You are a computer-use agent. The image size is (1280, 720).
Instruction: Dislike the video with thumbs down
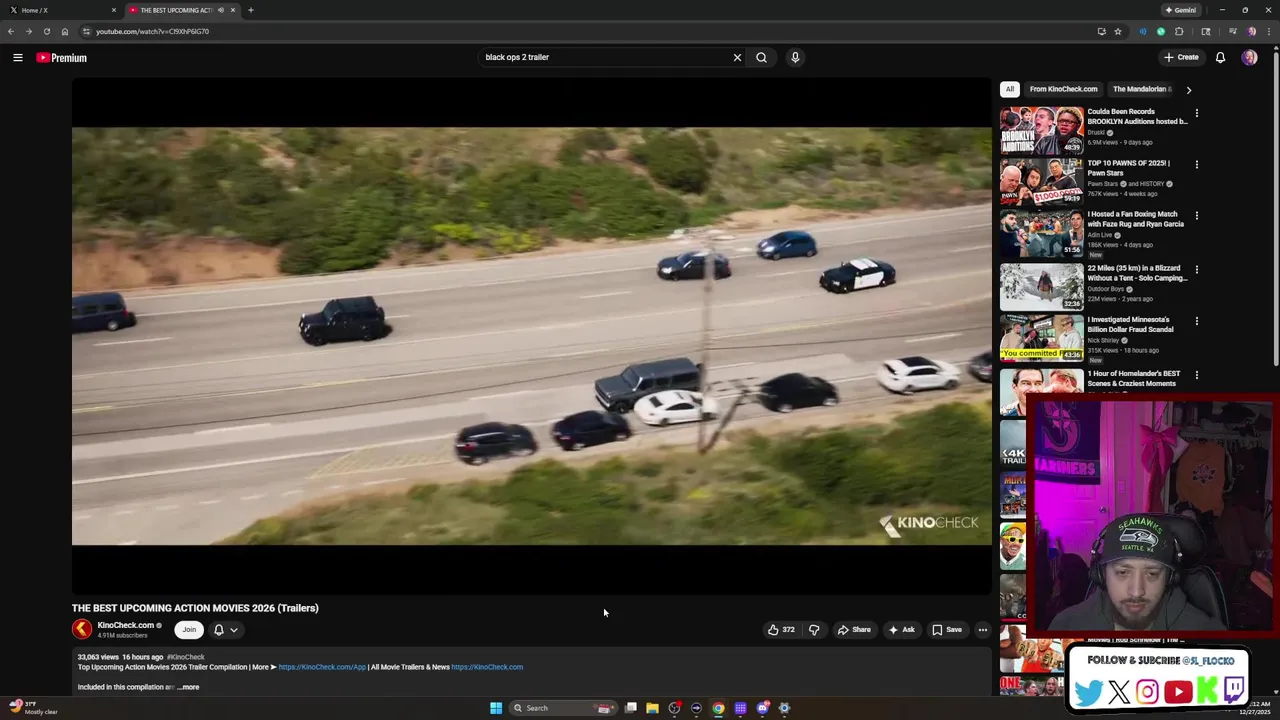tap(814, 630)
